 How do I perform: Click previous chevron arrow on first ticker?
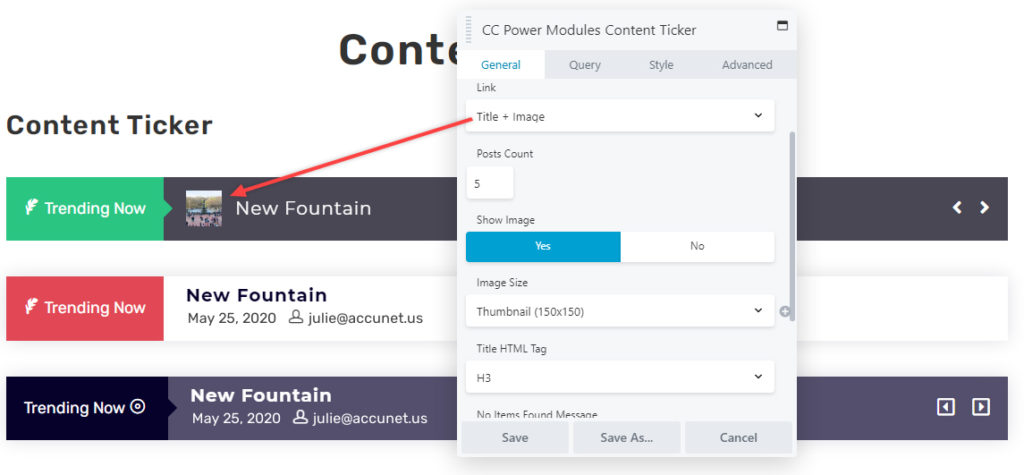957,208
